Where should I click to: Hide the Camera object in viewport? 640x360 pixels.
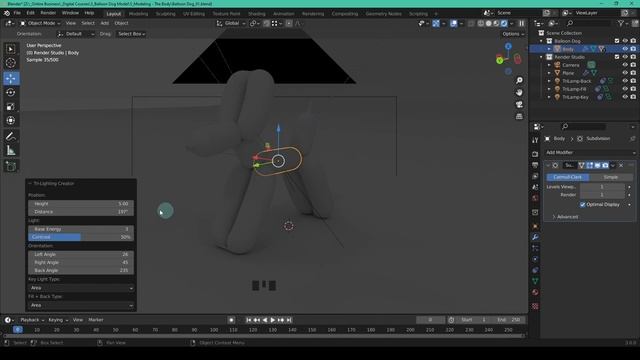click(x=625, y=65)
